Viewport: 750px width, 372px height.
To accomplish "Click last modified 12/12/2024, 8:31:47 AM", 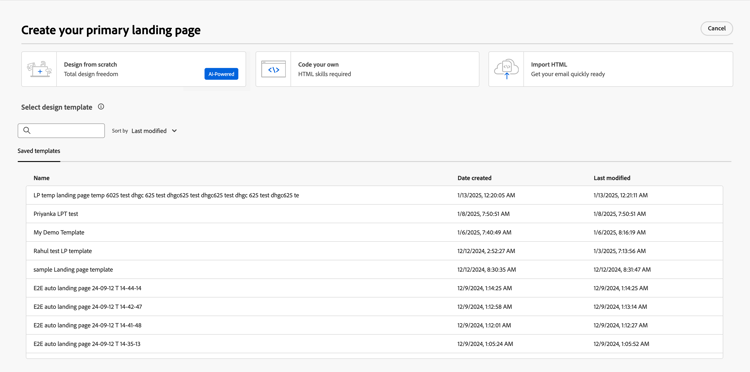I will [622, 270].
